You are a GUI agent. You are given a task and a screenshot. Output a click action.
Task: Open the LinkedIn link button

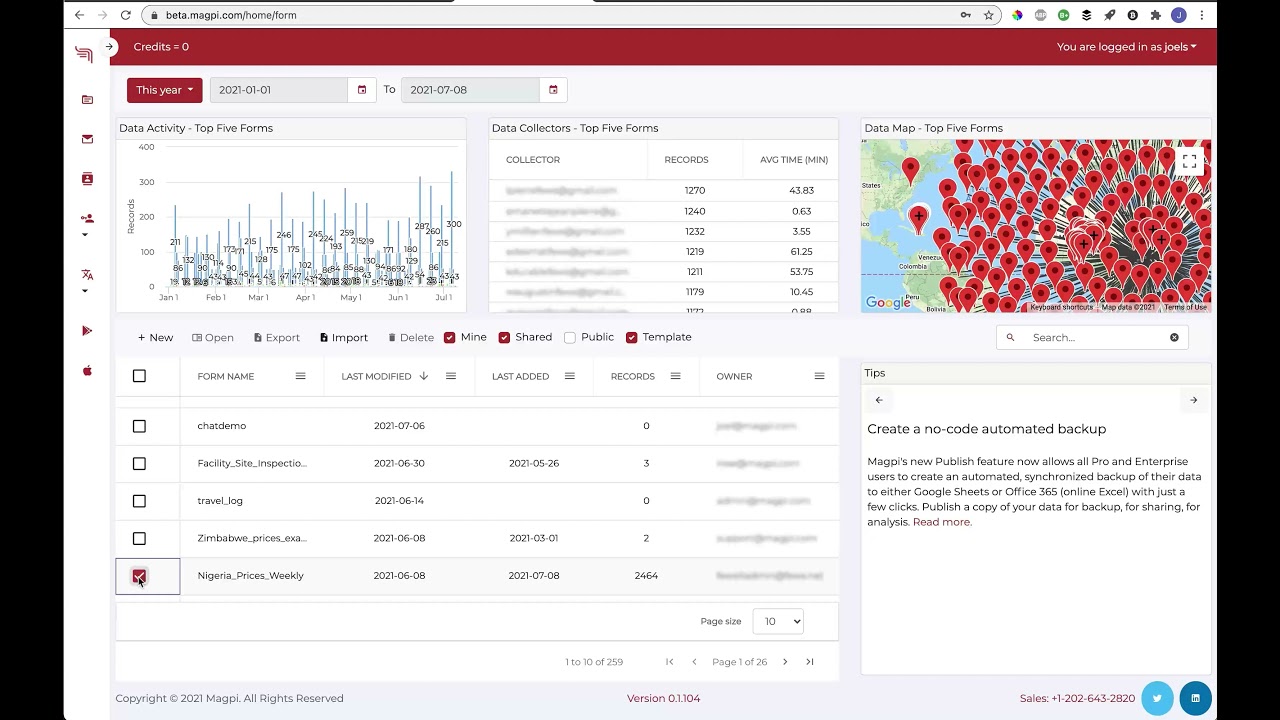1195,698
